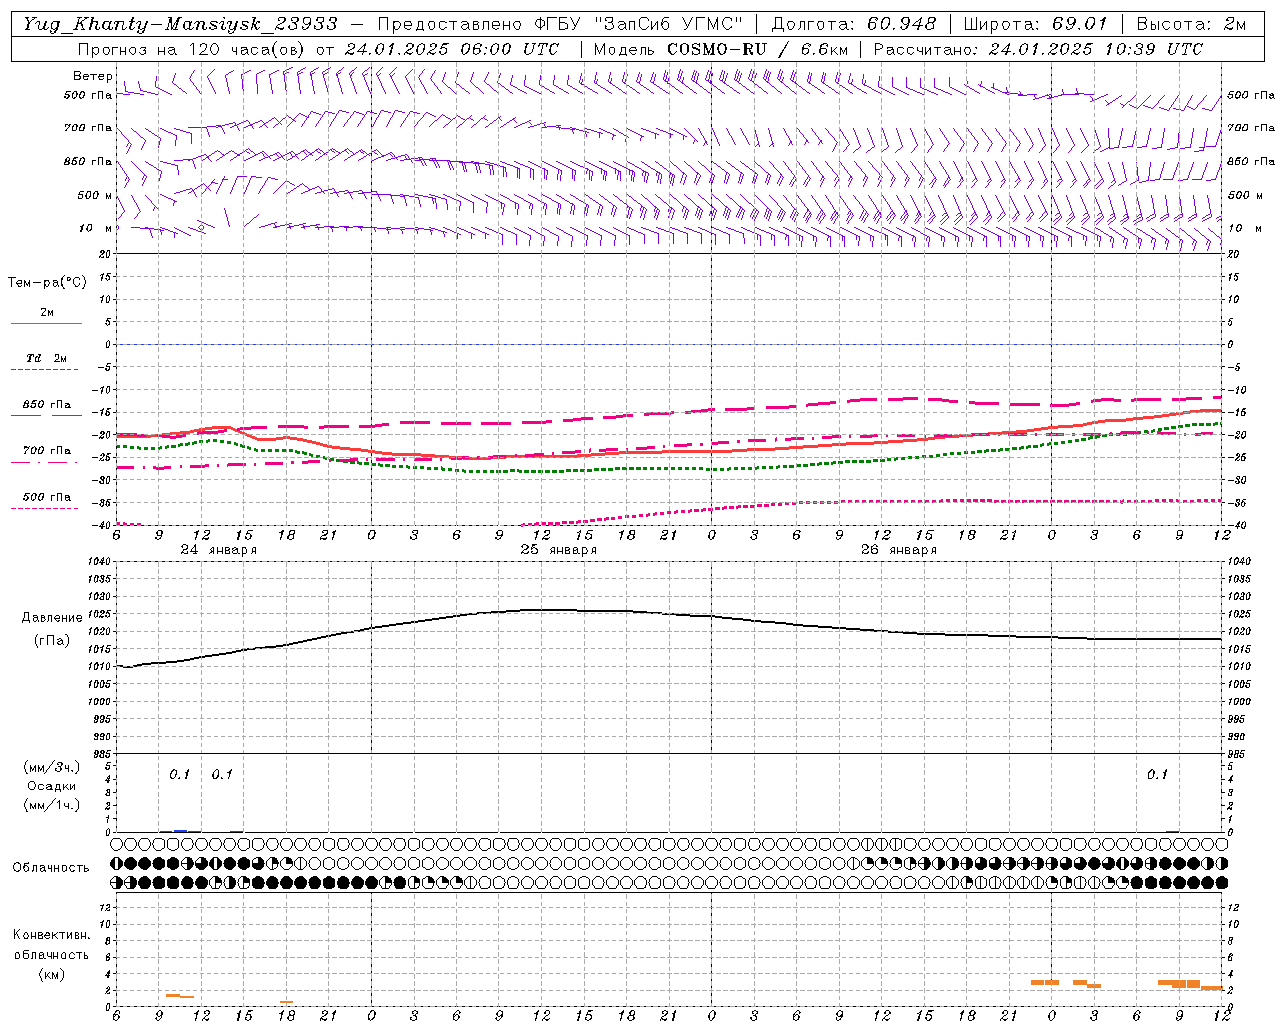1280x1024 pixels.
Task: Click the '24 января' date label
Action: [218, 550]
